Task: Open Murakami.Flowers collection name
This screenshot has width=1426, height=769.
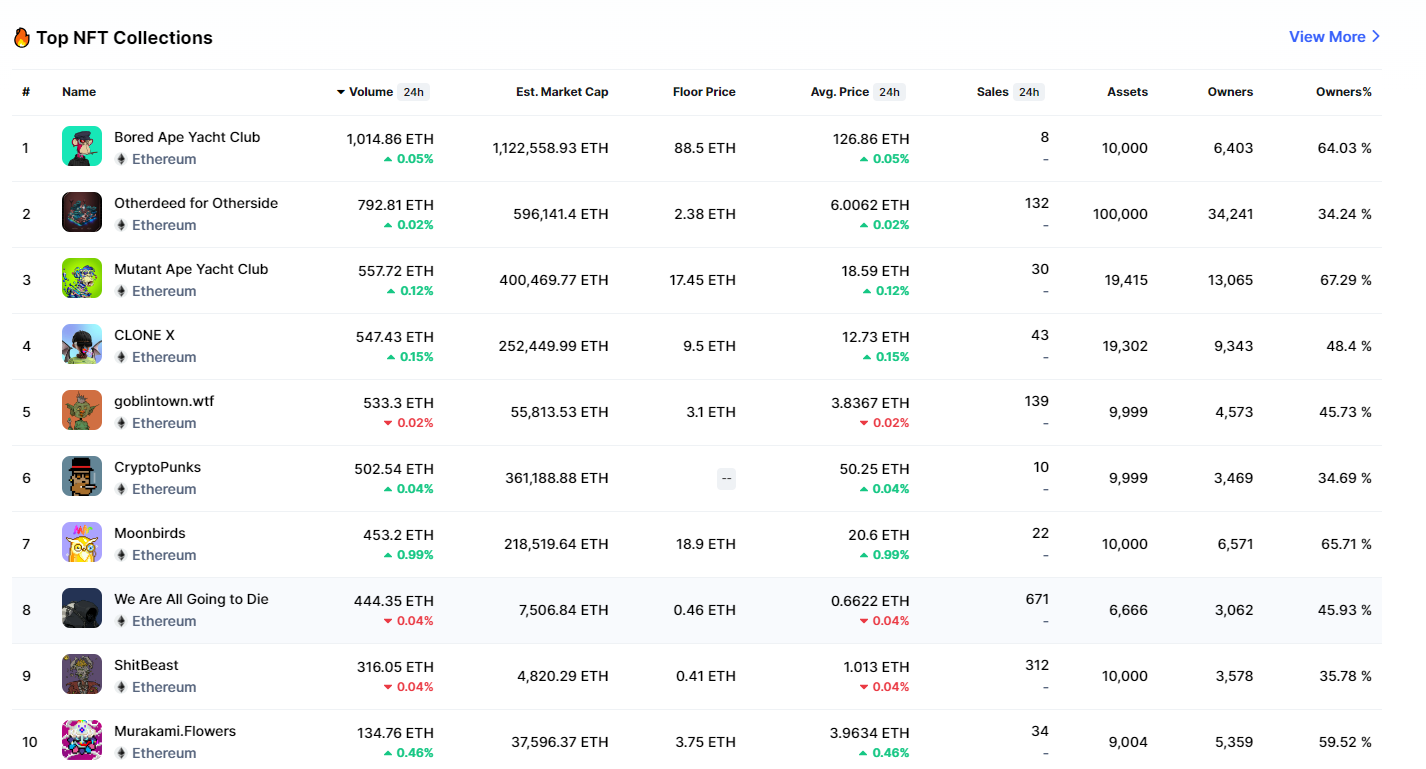Action: [175, 731]
